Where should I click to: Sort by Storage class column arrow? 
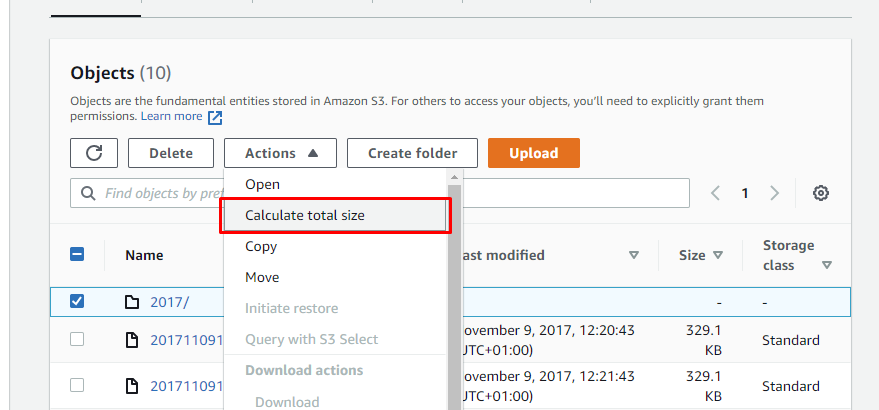click(x=826, y=265)
